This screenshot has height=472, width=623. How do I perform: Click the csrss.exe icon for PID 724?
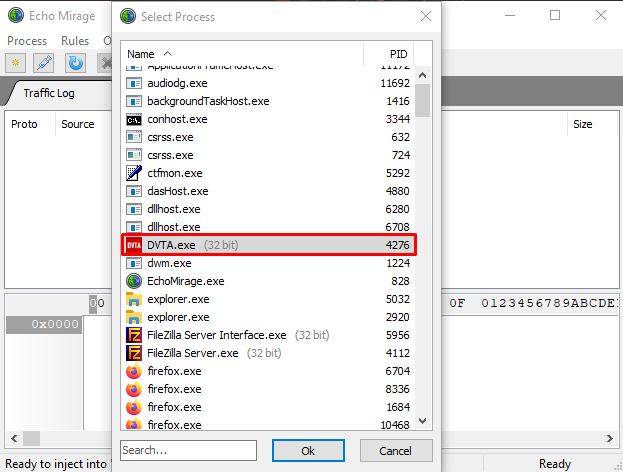tap(134, 155)
